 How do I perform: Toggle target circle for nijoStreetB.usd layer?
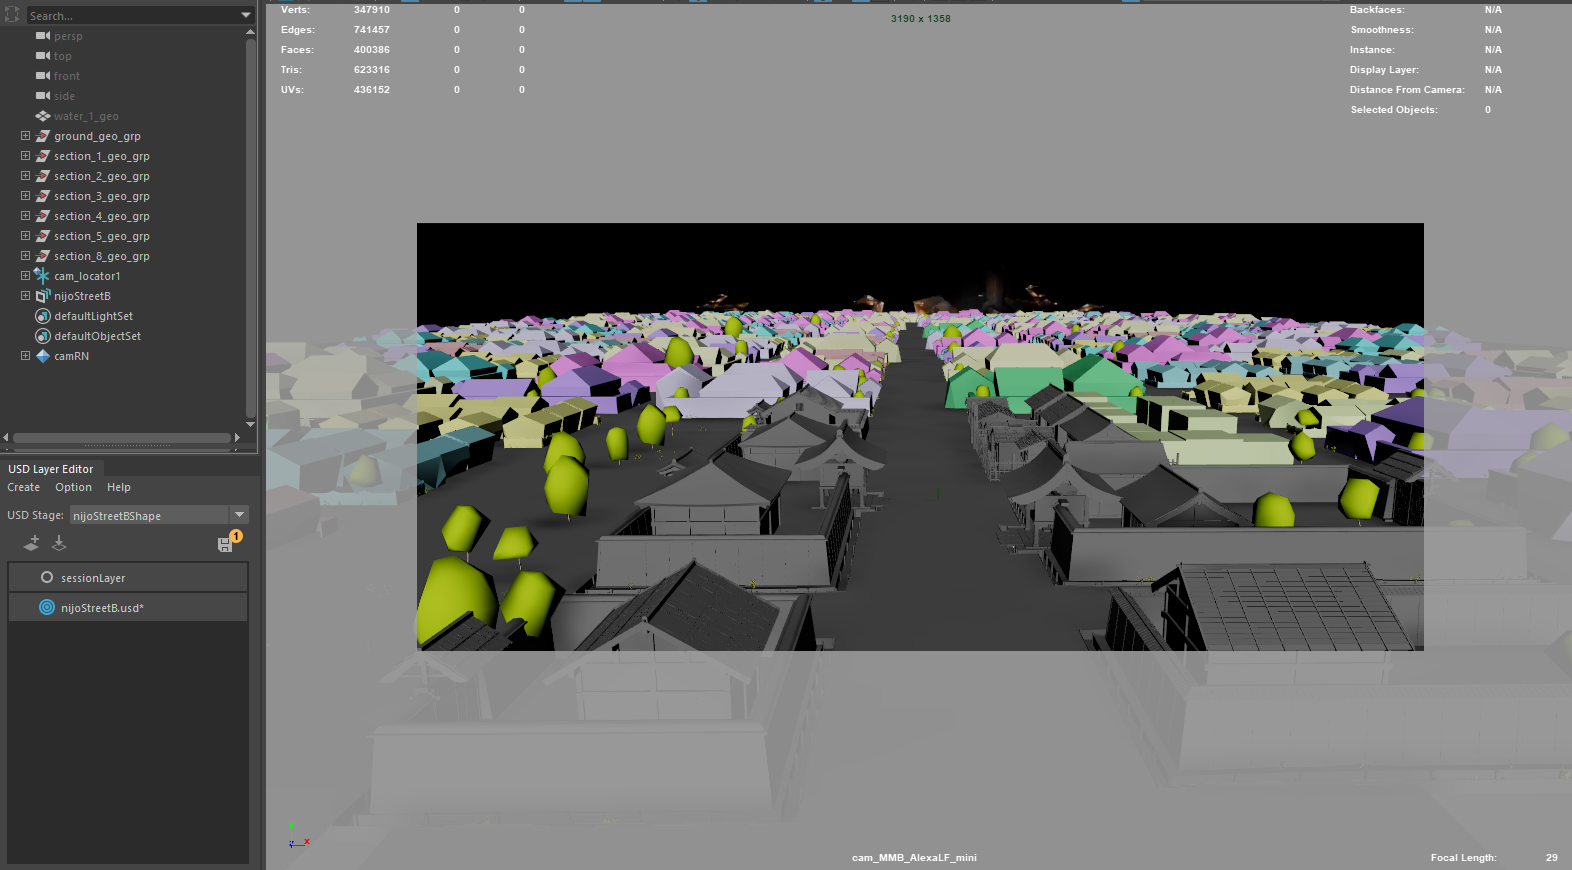coord(47,608)
